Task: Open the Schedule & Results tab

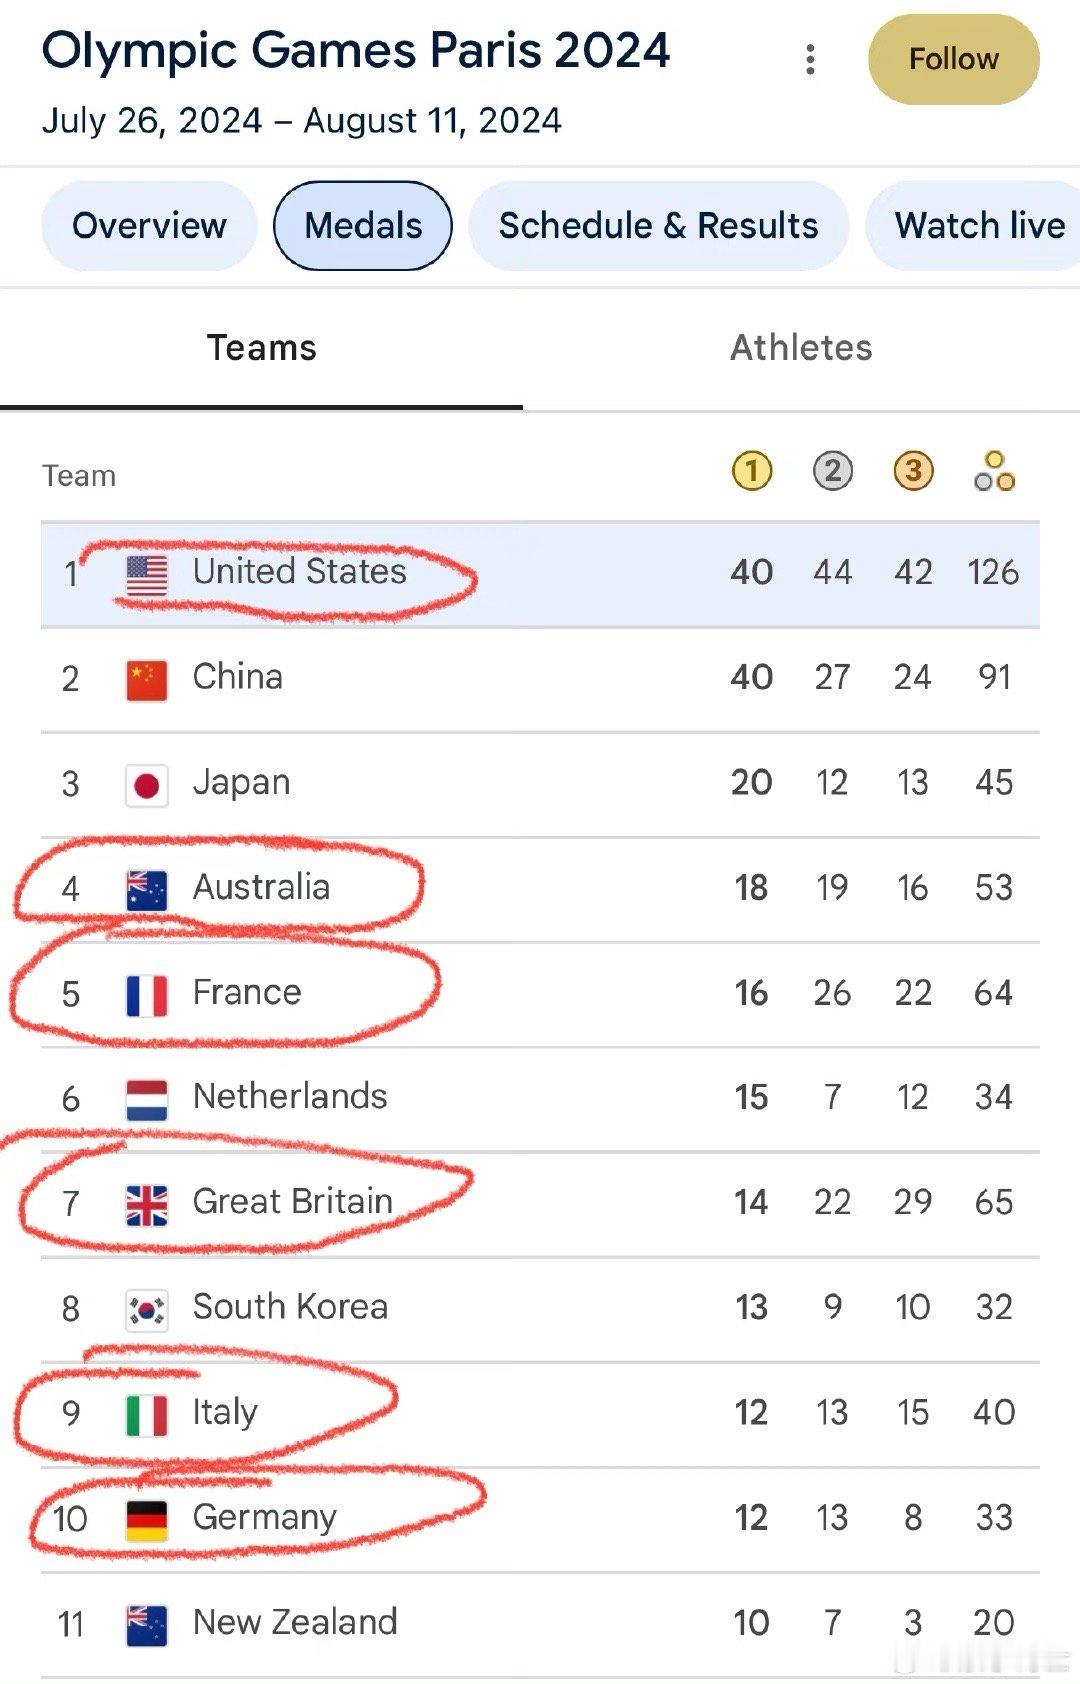Action: [x=658, y=225]
